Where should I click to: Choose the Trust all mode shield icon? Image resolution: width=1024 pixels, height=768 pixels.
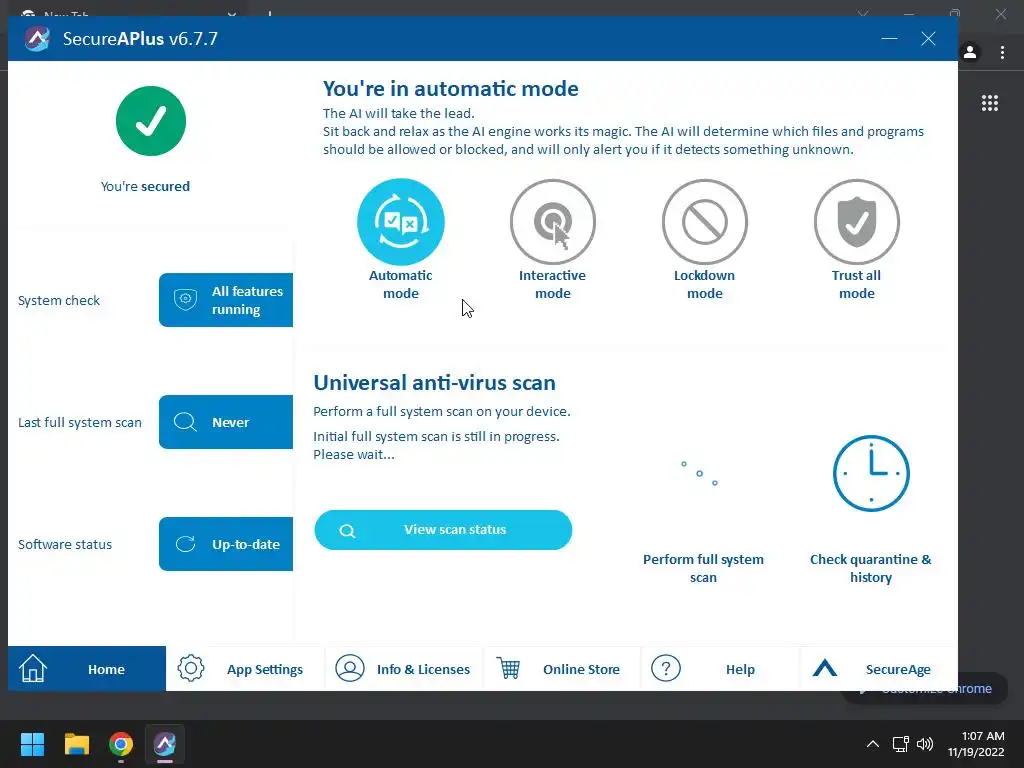[x=857, y=222]
